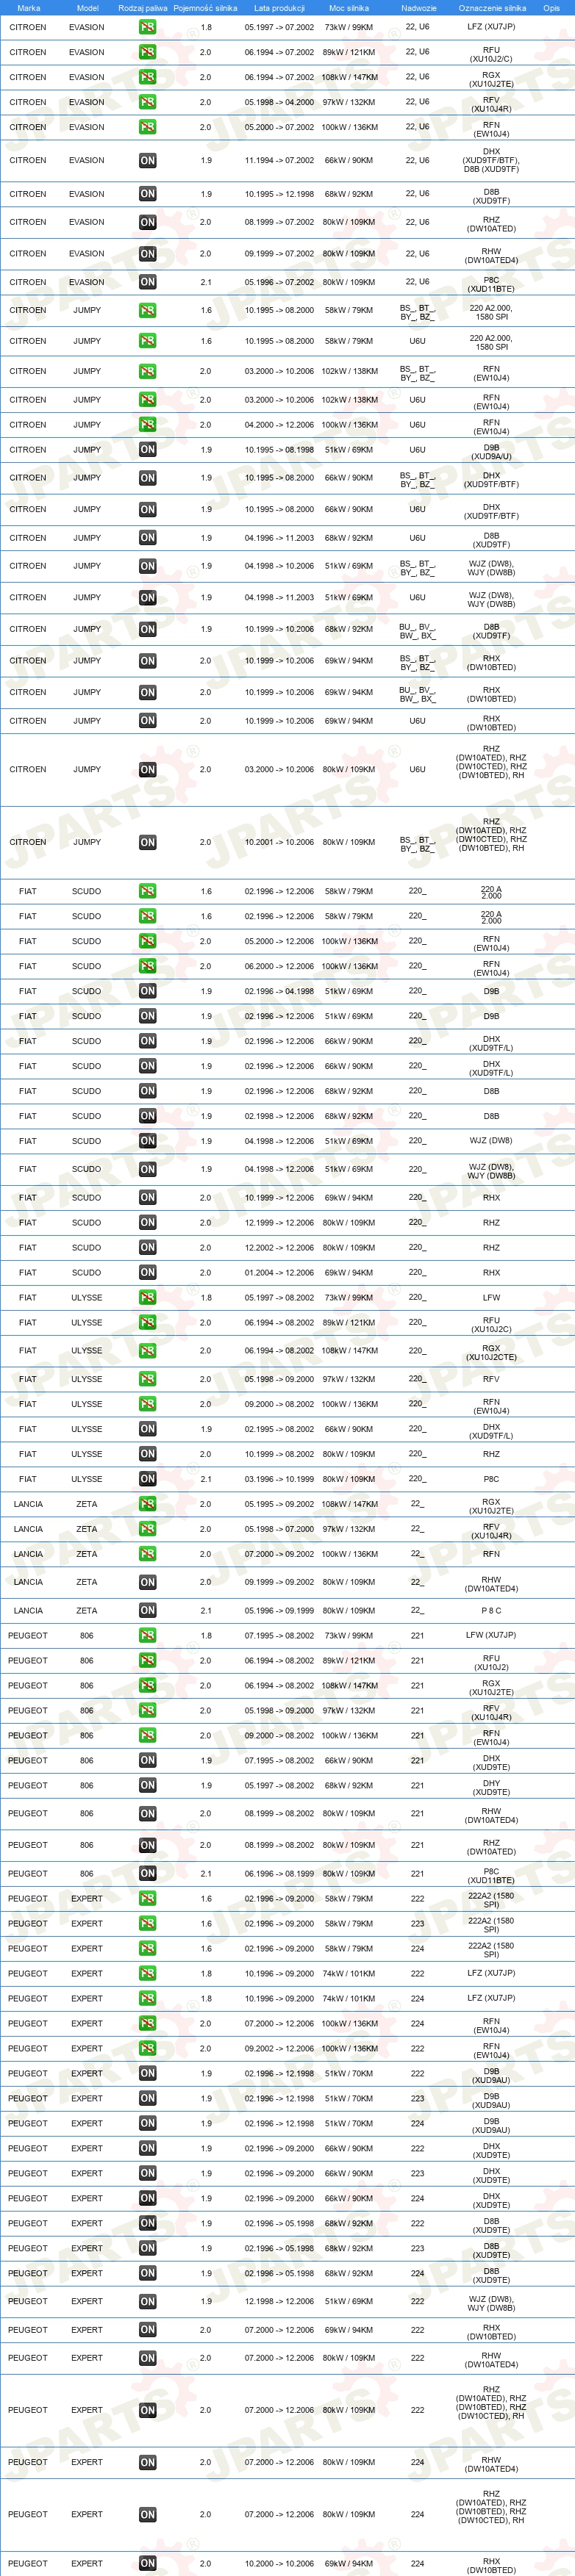575x2576 pixels.
Task: Select production years cell 09.2002 -> 12.2006
Action: click(x=279, y=2049)
